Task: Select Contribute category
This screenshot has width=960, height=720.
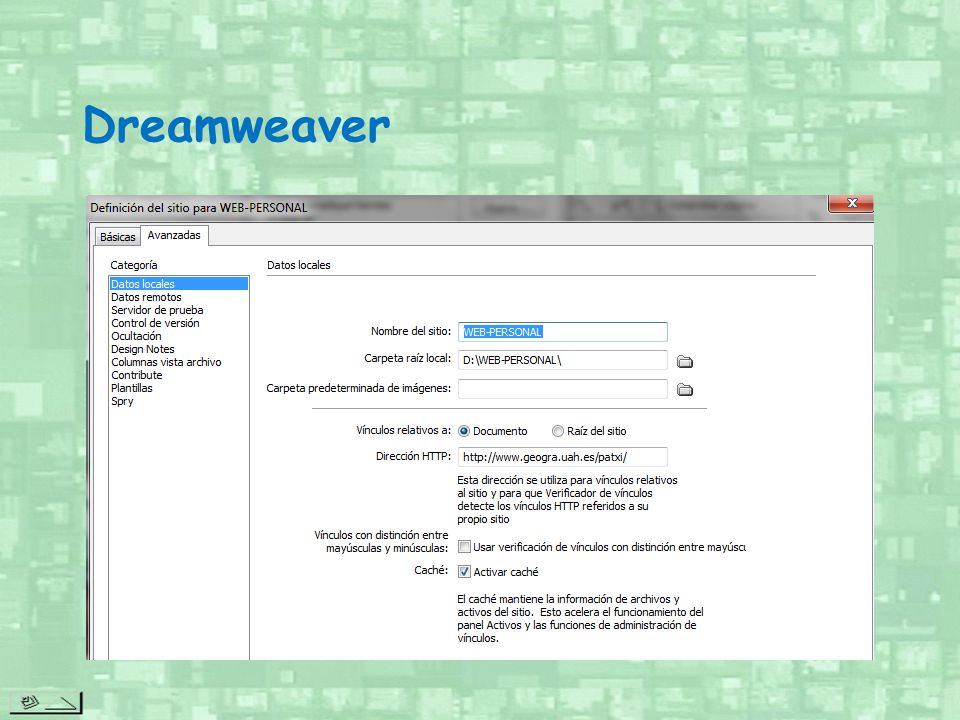Action: pos(179,375)
